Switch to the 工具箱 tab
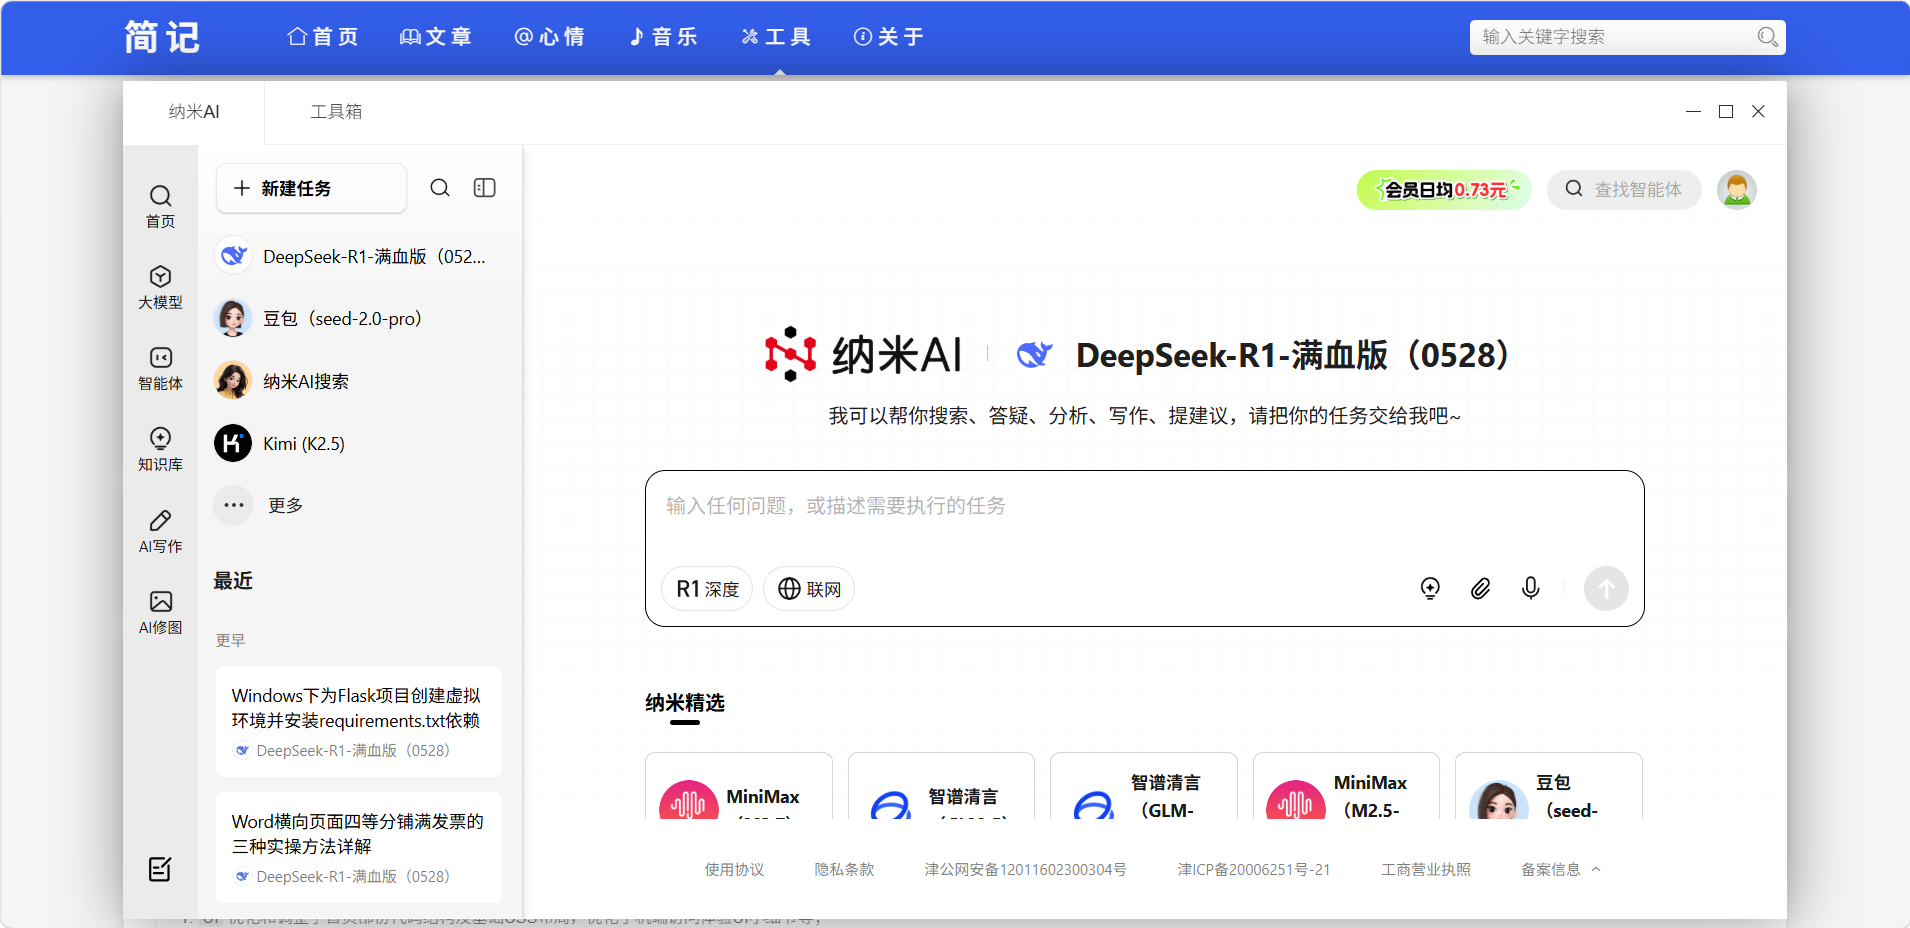The height and width of the screenshot is (928, 1910). [x=336, y=112]
